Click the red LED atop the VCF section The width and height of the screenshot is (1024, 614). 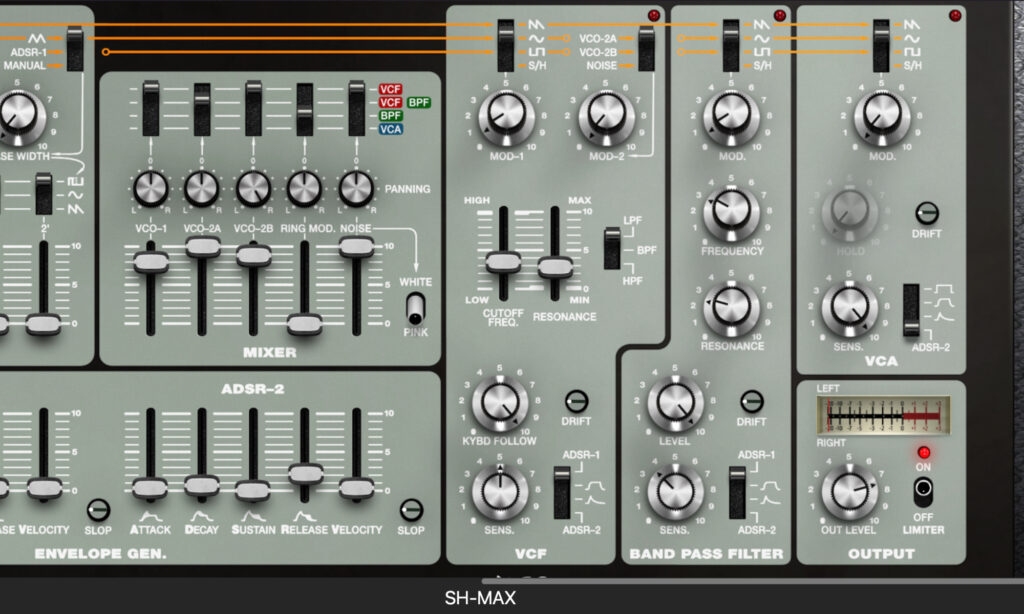(x=652, y=16)
